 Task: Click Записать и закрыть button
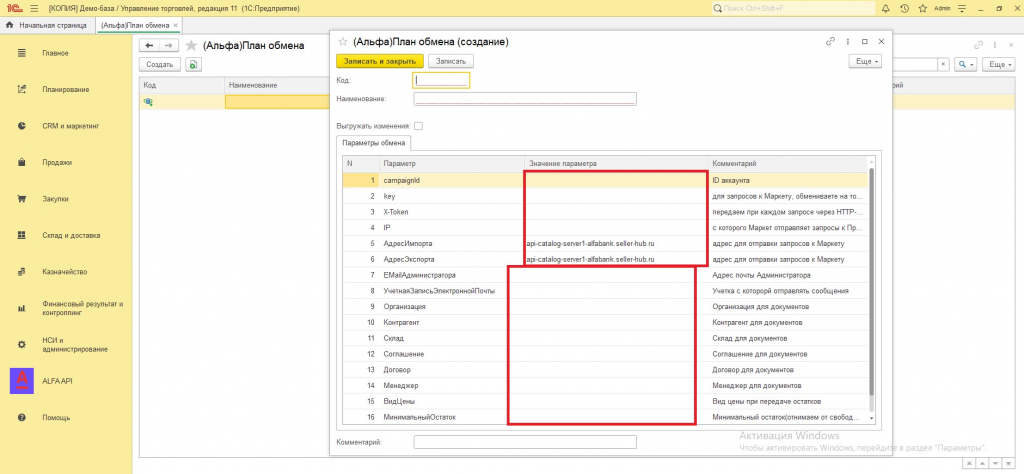click(380, 61)
